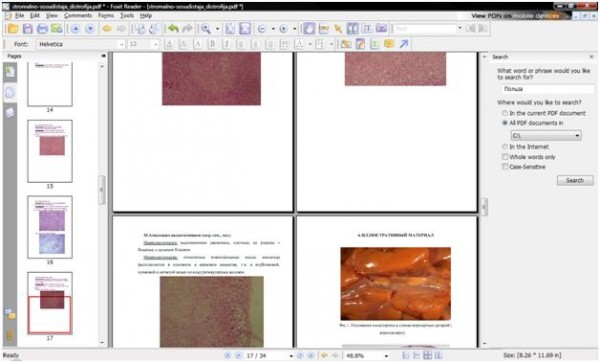Save the document with the floppy disk icon
This screenshot has height=363, width=600.
click(28, 29)
